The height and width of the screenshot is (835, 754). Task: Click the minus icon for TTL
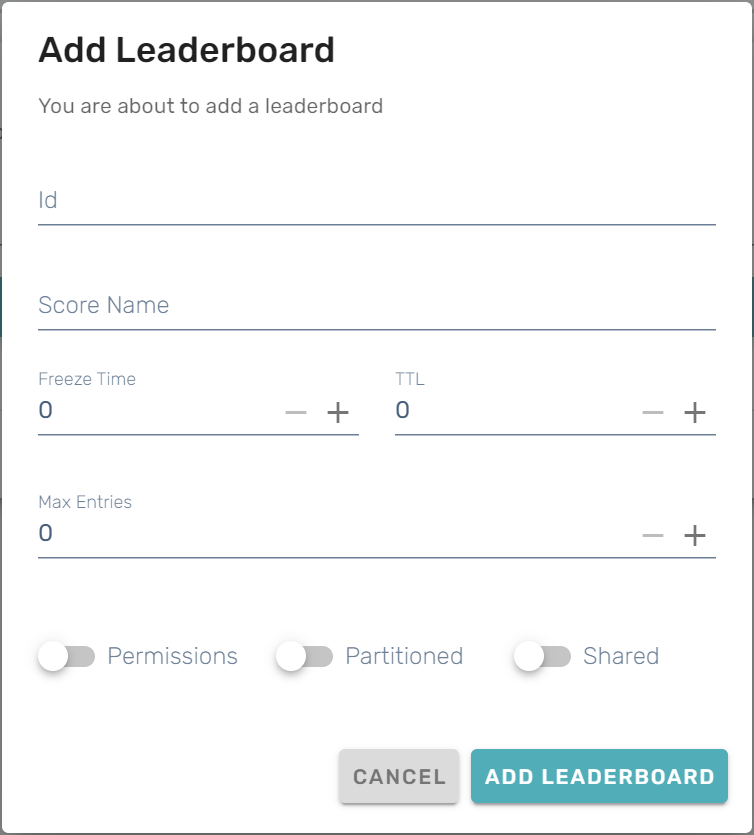click(x=653, y=412)
